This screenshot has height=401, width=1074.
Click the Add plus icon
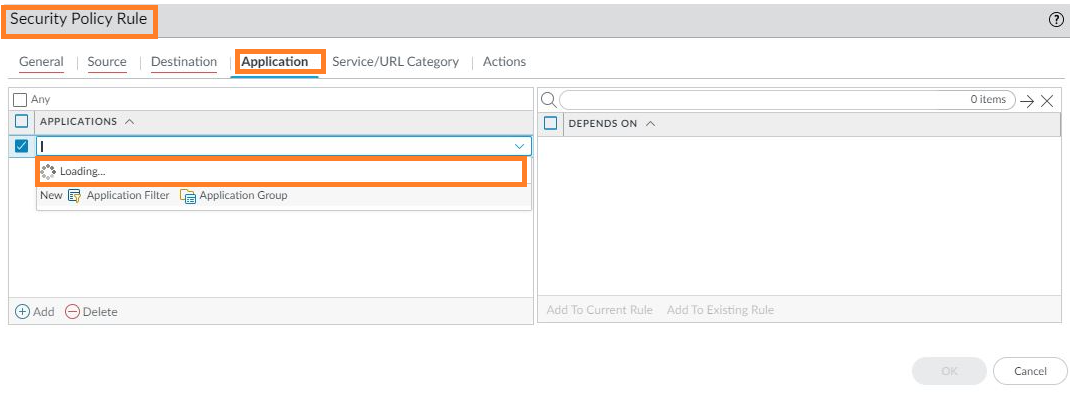coord(23,312)
